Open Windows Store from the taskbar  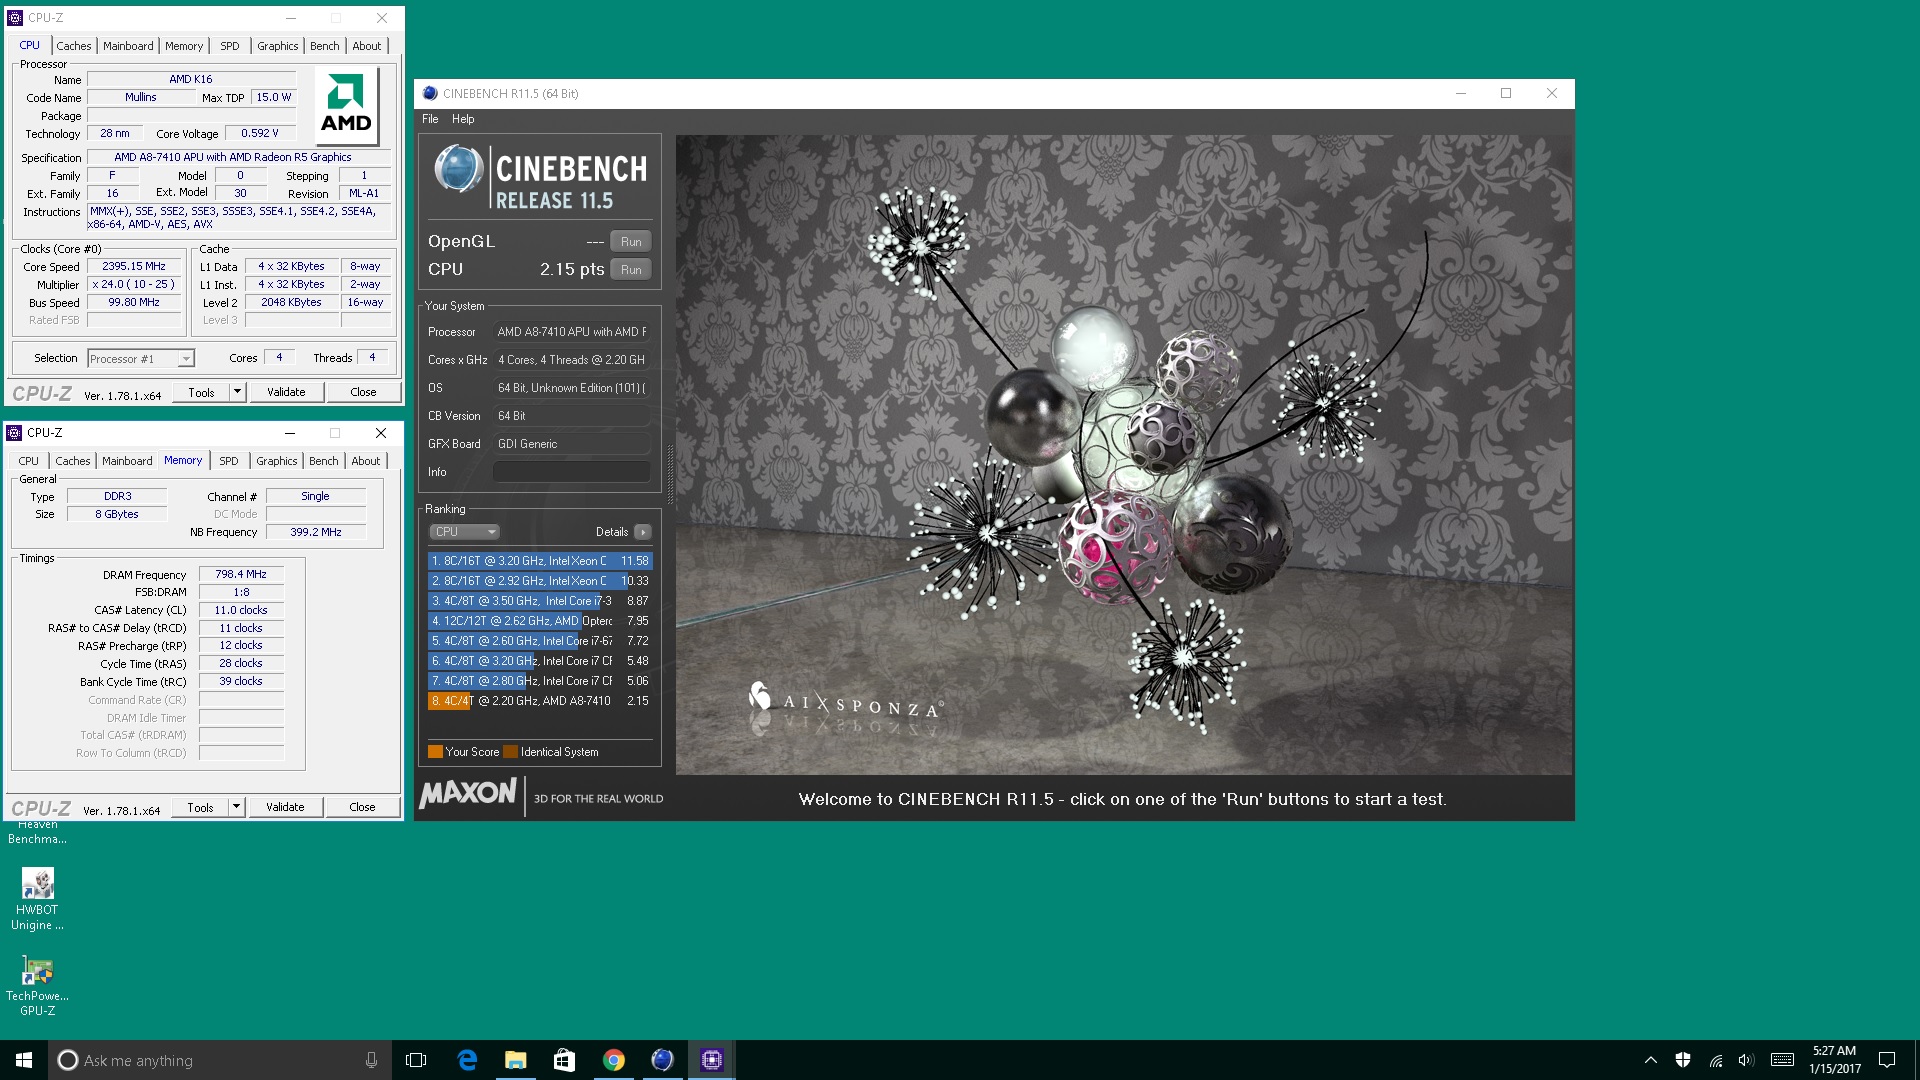(564, 1060)
